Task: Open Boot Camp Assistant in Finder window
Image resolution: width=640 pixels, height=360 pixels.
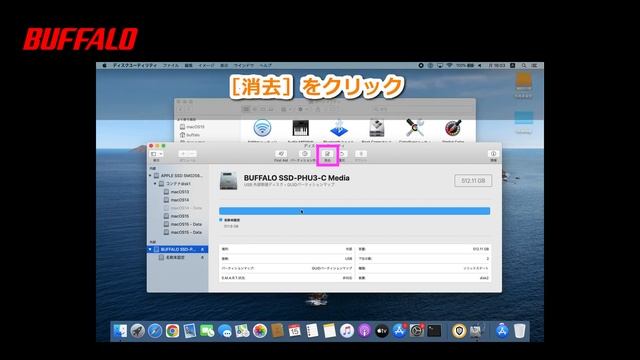Action: (377, 129)
